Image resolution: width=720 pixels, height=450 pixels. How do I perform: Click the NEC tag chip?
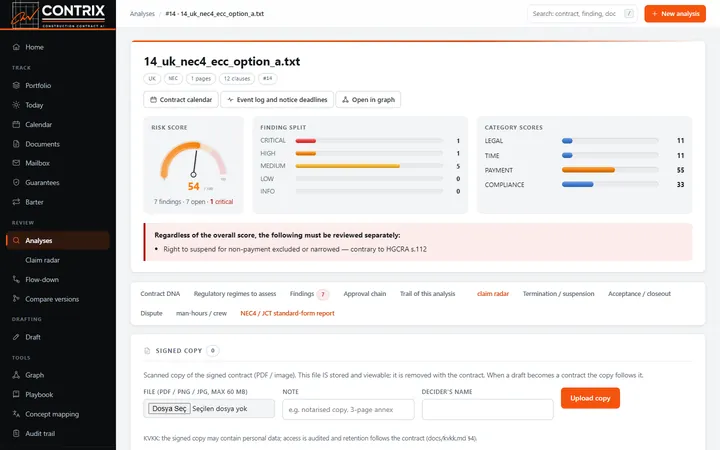click(173, 79)
